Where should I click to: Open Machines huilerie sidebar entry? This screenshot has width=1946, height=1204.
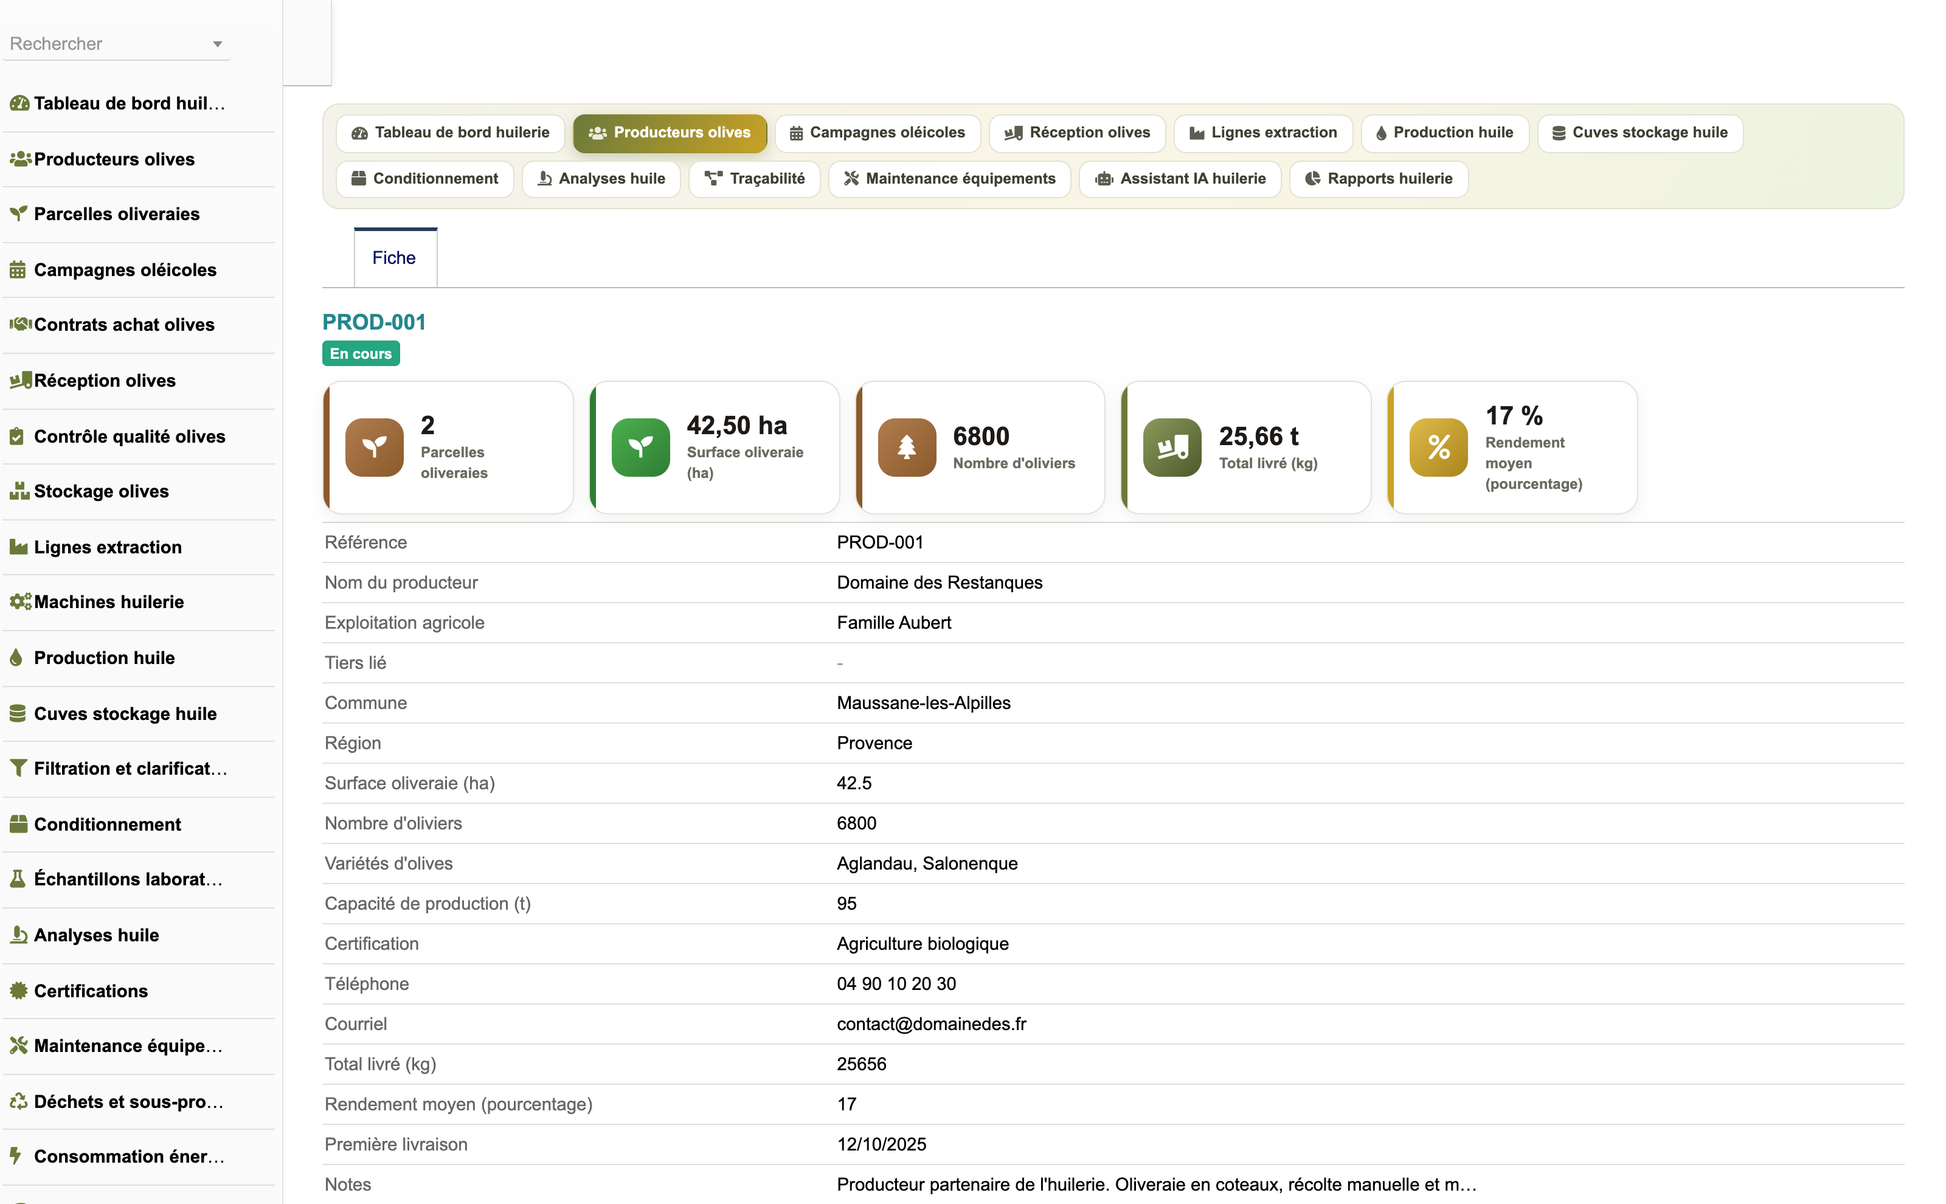139,602
